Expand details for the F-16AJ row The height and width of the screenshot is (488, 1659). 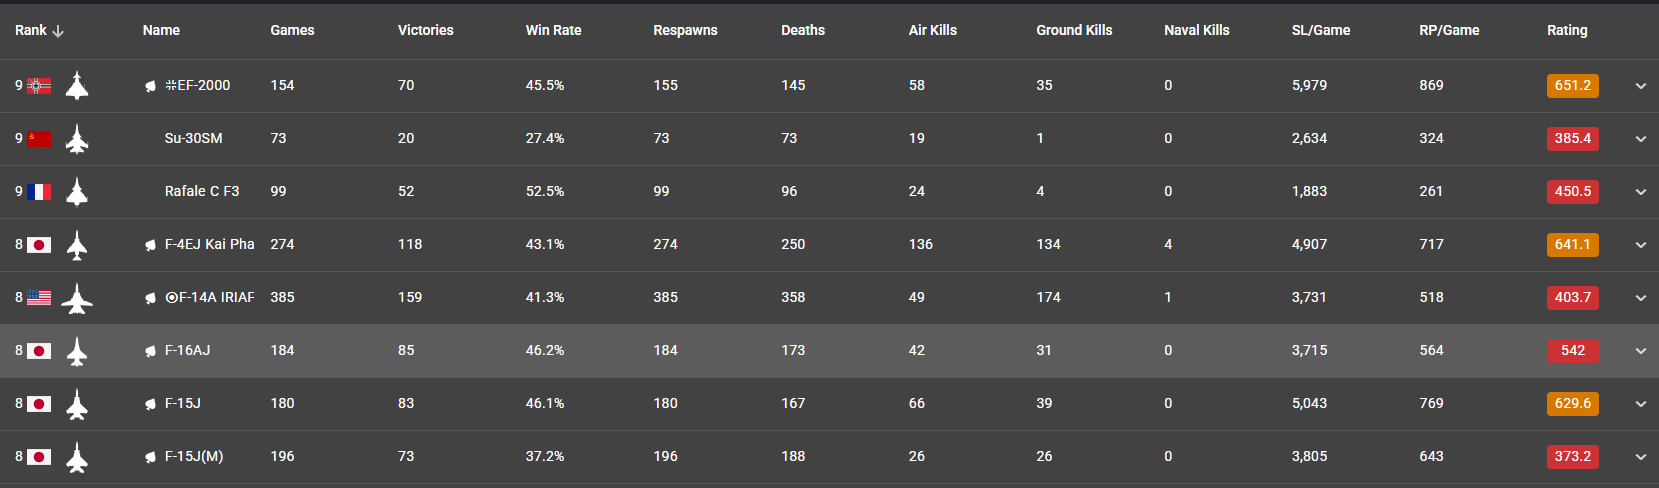[1641, 351]
